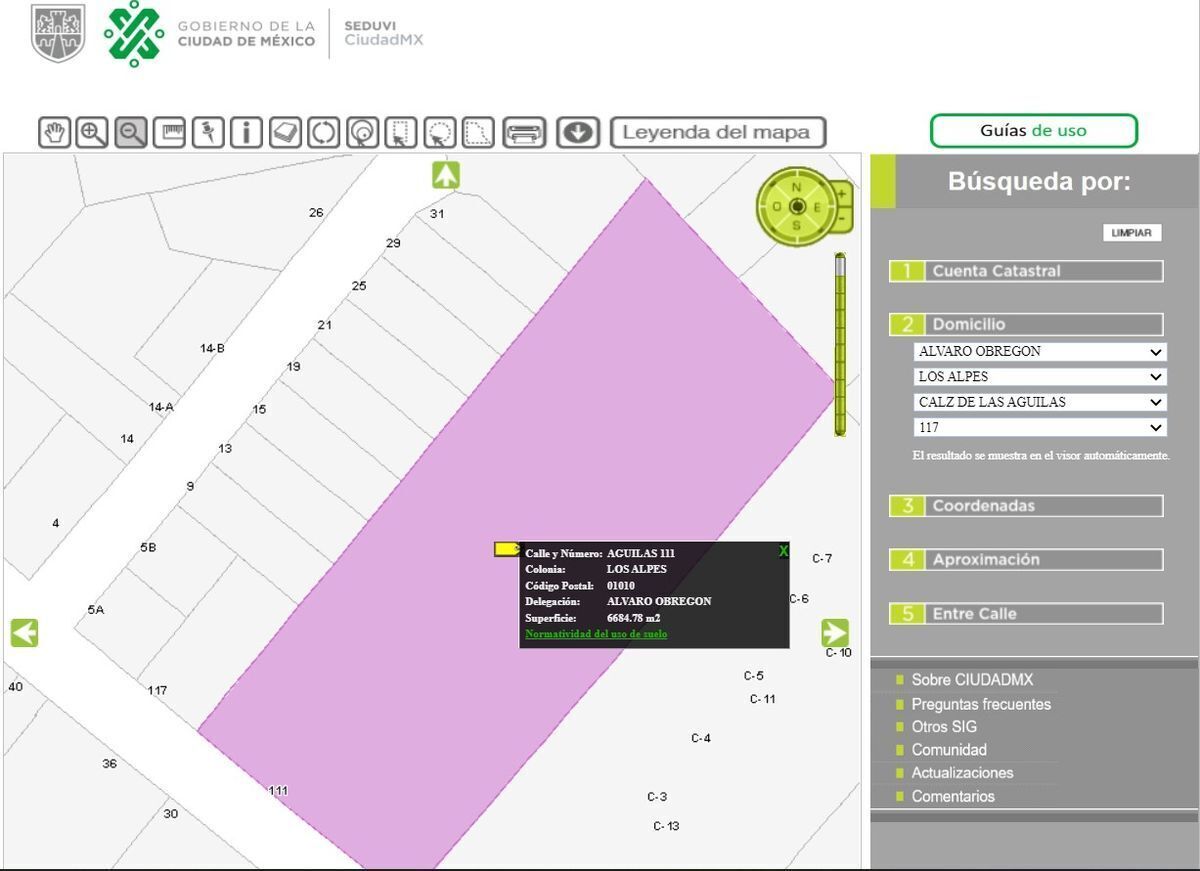This screenshot has width=1200, height=871.
Task: Open the street number dropdown showing 117
Action: point(1040,427)
